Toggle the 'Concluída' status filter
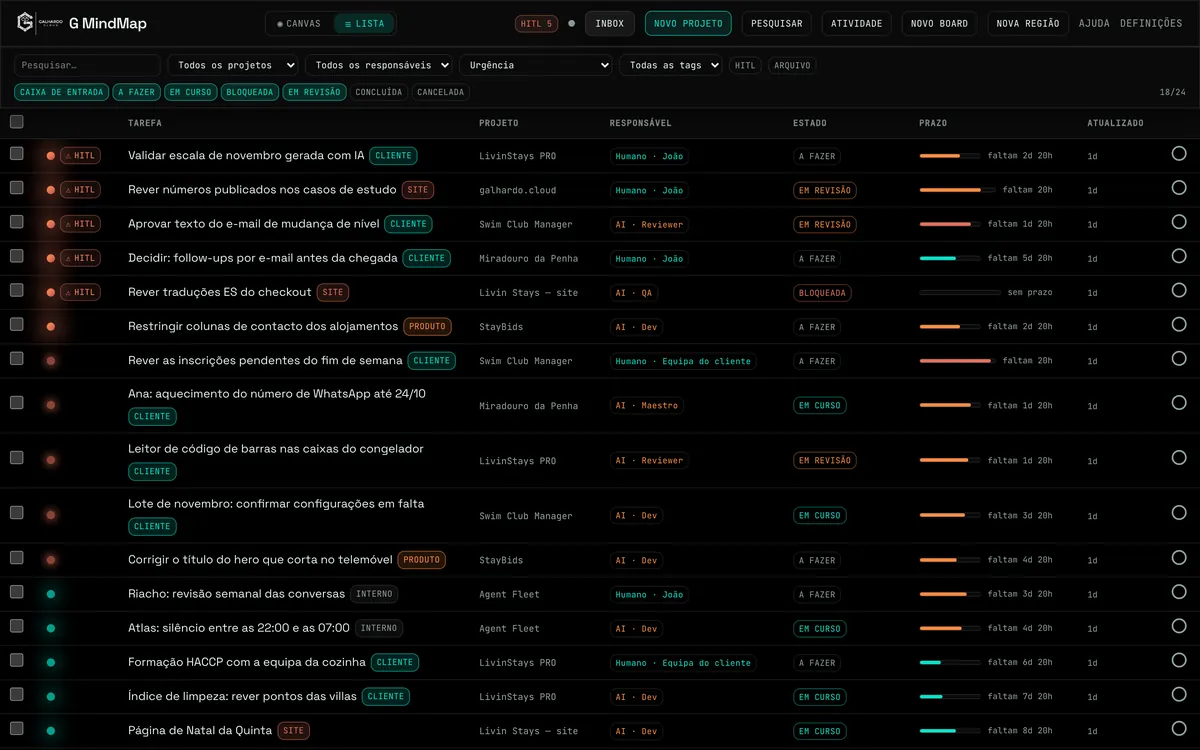This screenshot has width=1200, height=750. point(379,92)
